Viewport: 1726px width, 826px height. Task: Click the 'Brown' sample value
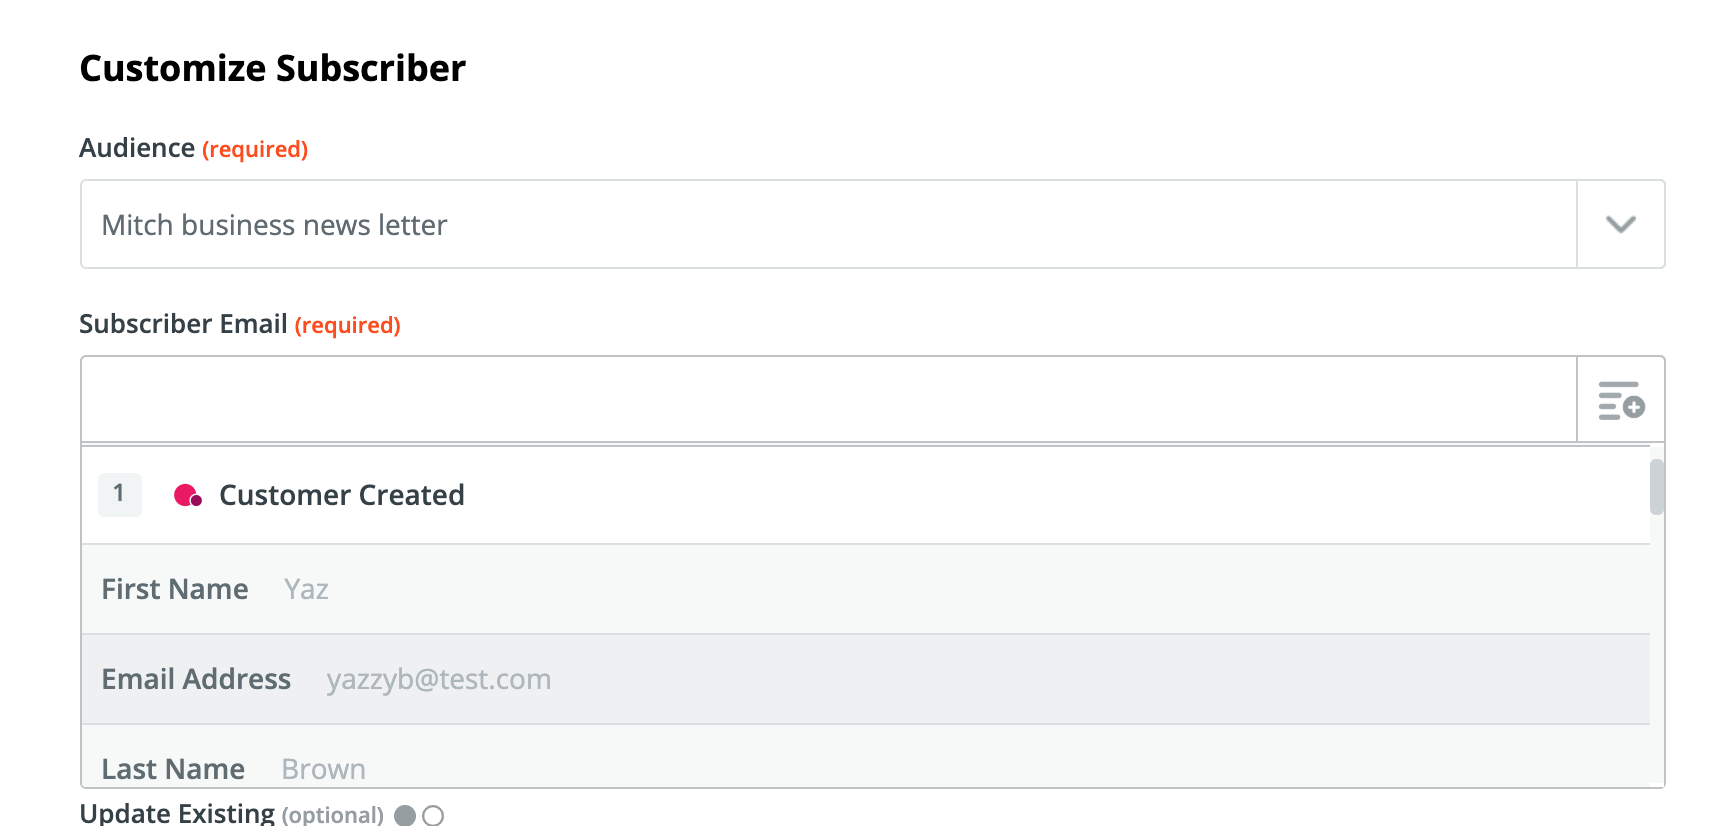(323, 768)
